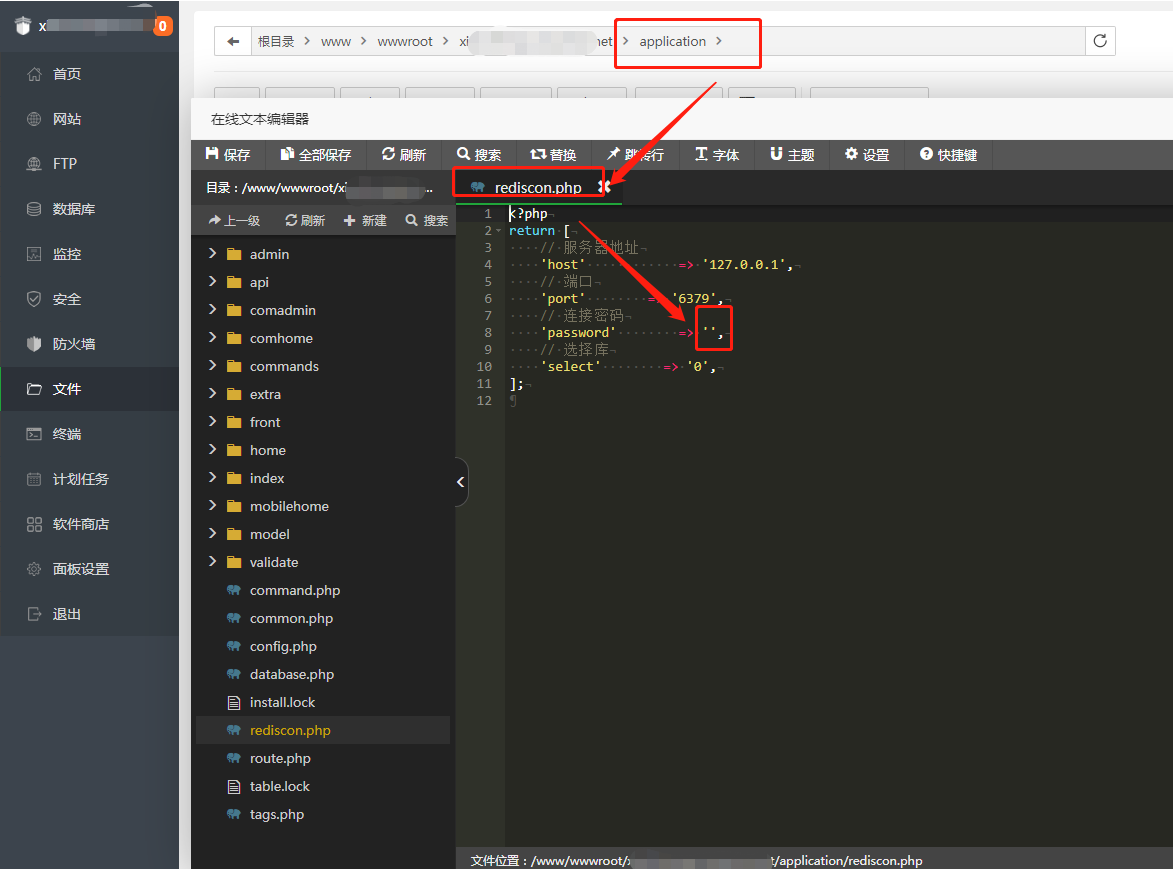
Task: Click the 退出 logout icon
Action: pyautogui.click(x=34, y=614)
